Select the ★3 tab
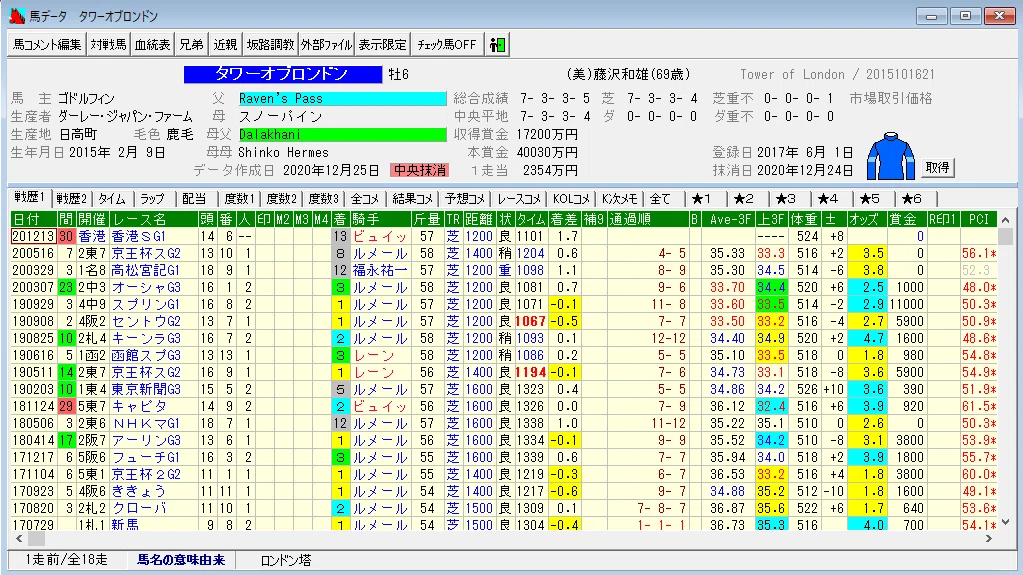This screenshot has width=1023, height=575. 786,199
